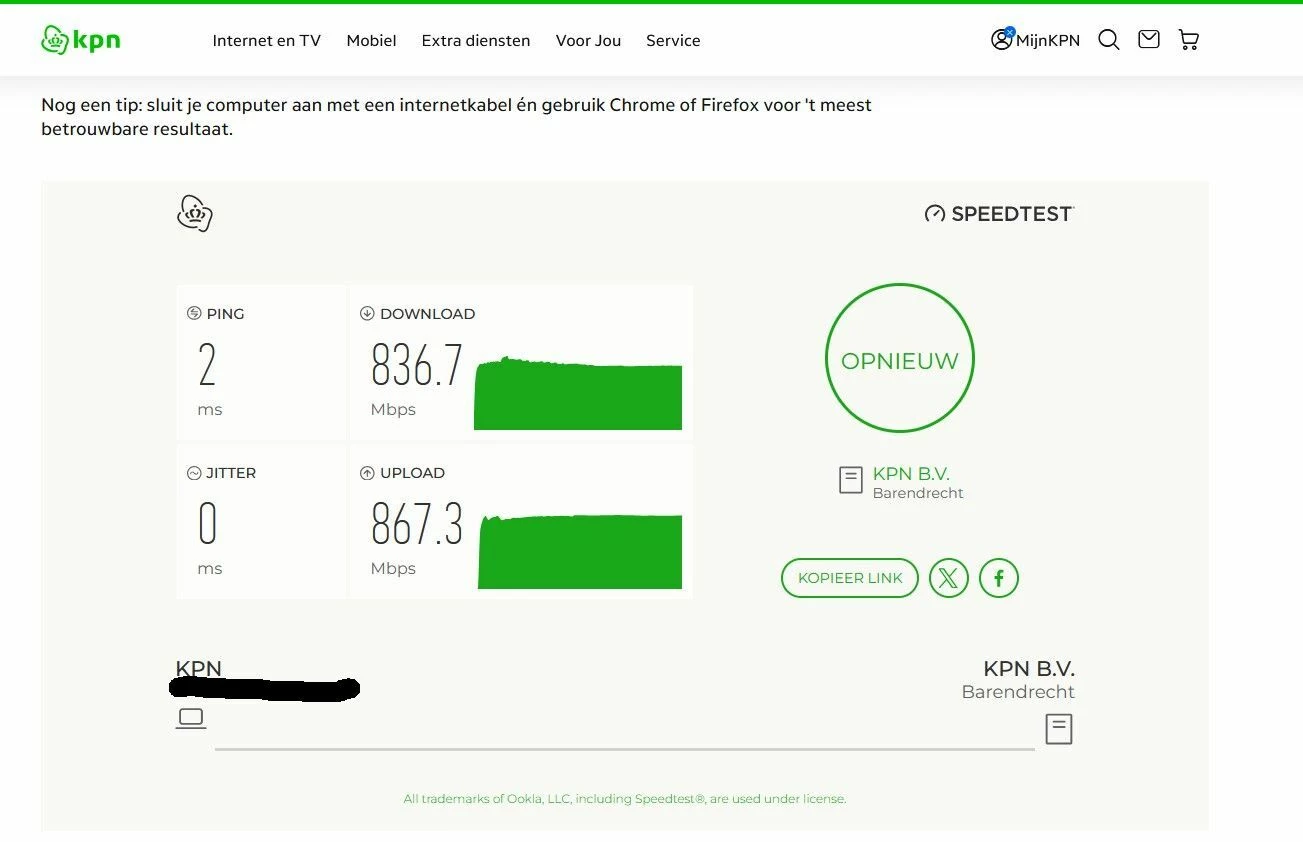Click the ping icon next to PING
This screenshot has width=1303, height=842.
(194, 313)
